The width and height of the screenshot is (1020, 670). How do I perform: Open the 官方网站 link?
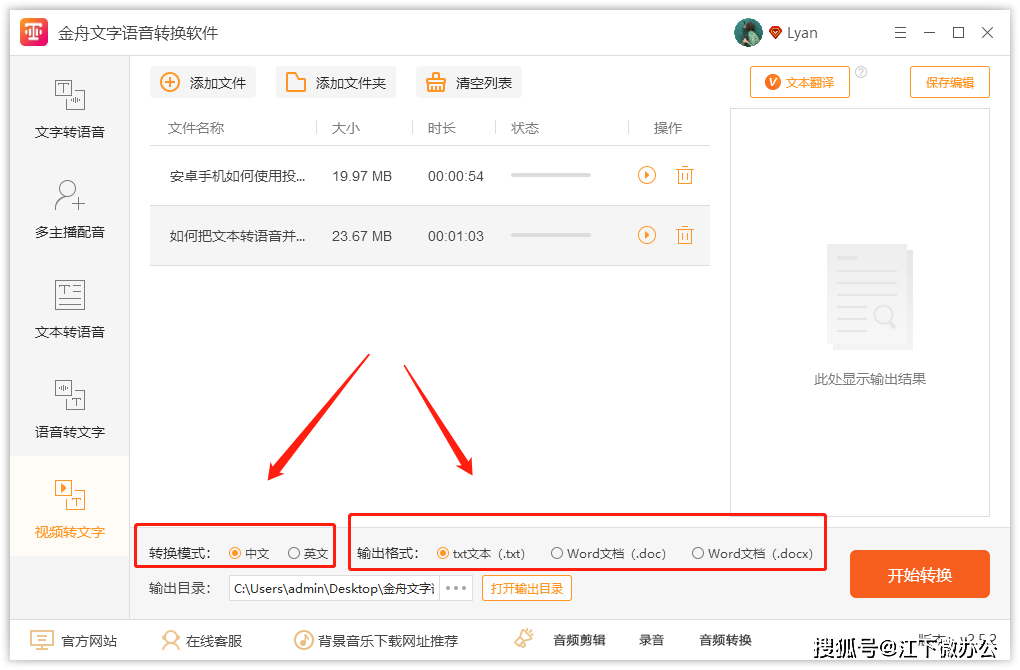(x=74, y=641)
